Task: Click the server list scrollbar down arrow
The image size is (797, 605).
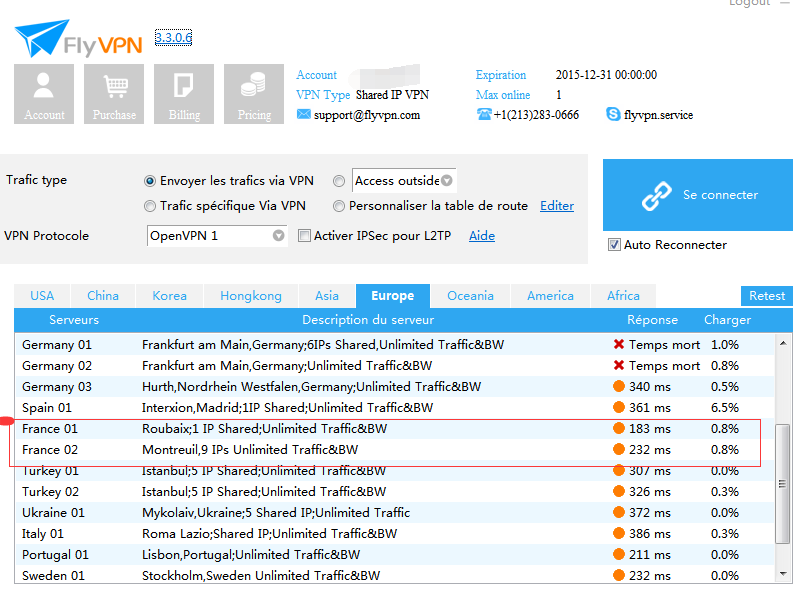Action: pyautogui.click(x=783, y=574)
